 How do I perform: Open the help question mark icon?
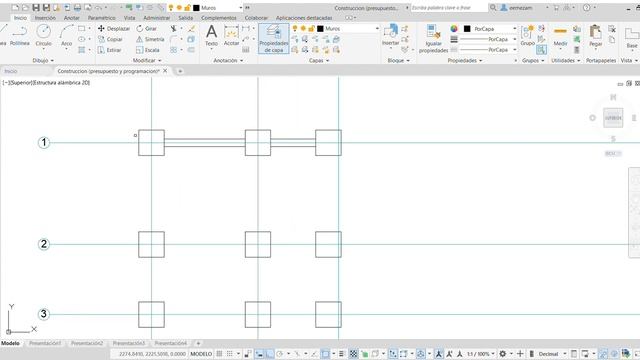click(x=587, y=7)
